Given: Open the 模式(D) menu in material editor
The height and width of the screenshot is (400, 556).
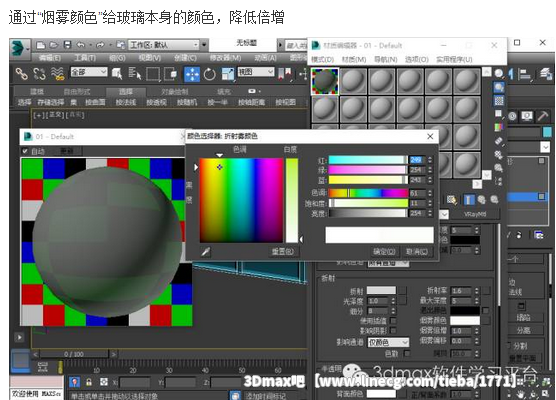Looking at the screenshot, I should coord(322,59).
